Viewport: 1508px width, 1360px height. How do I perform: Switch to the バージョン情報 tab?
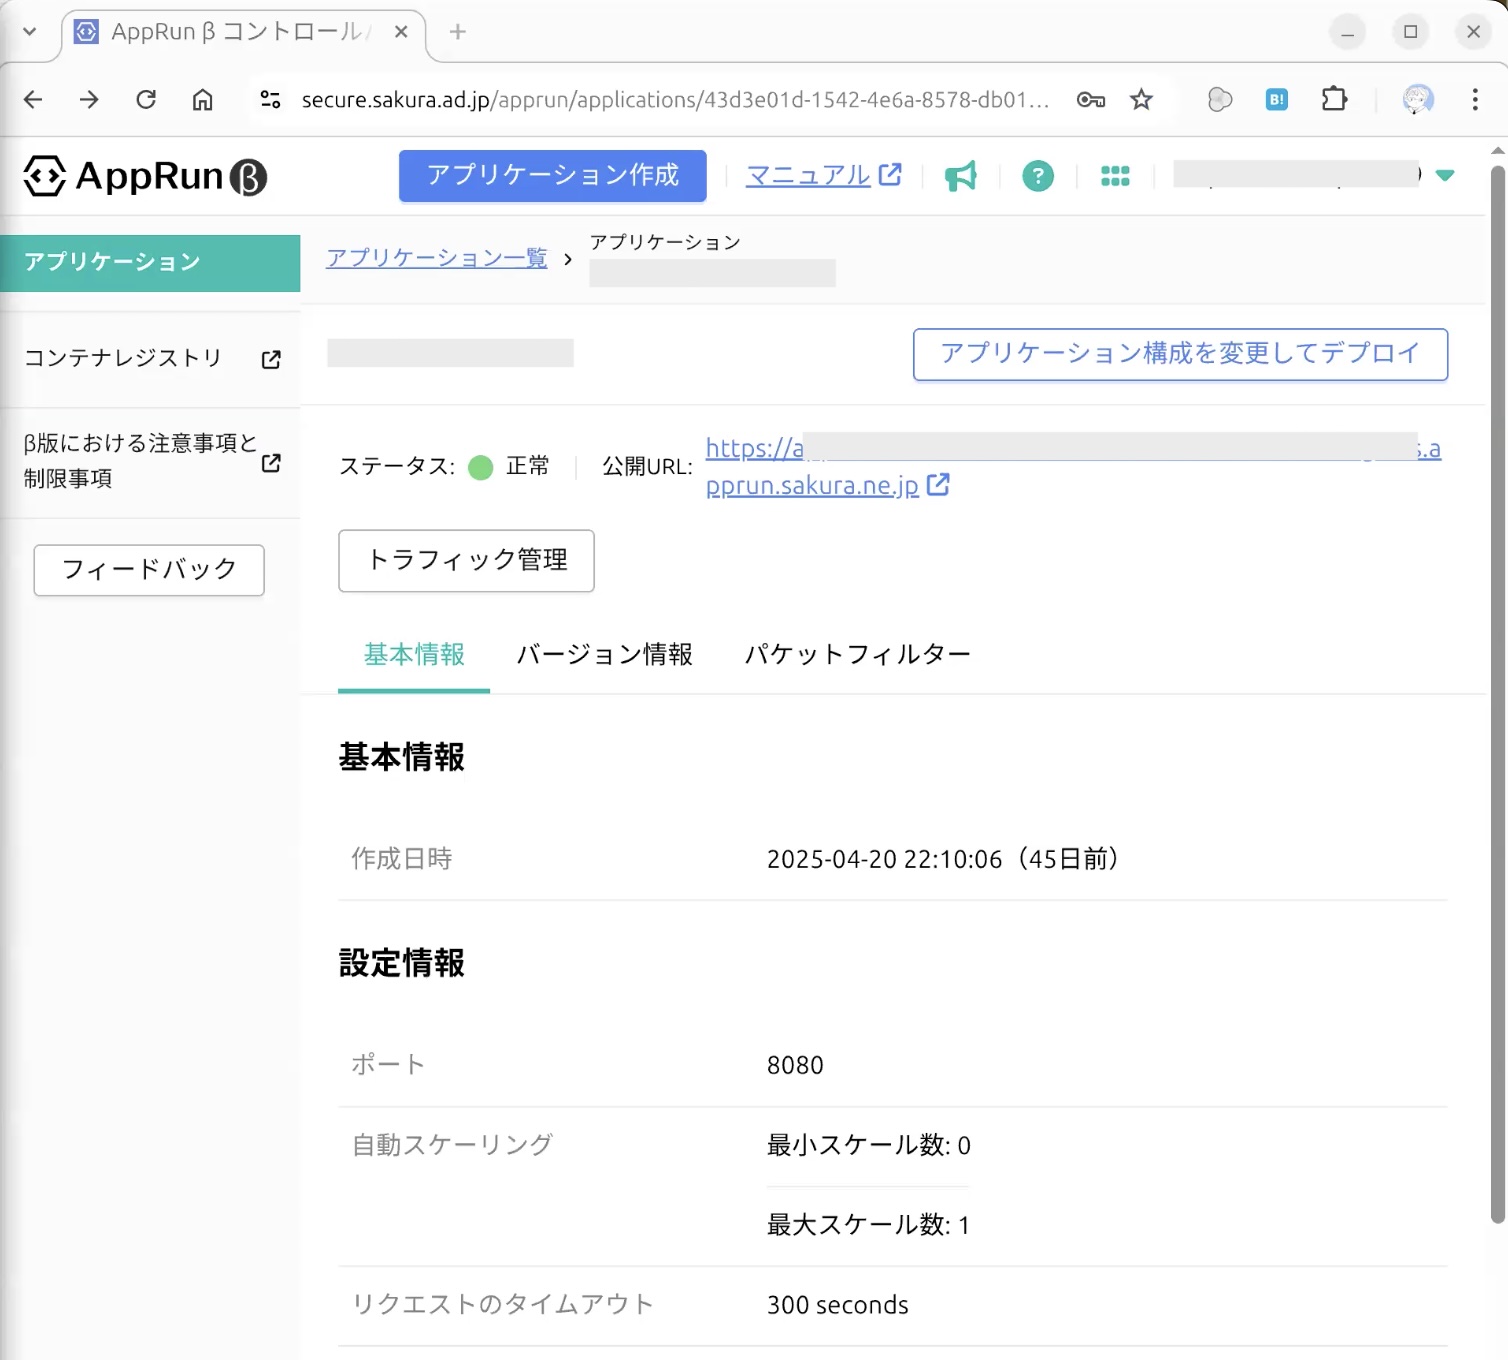pyautogui.click(x=604, y=655)
